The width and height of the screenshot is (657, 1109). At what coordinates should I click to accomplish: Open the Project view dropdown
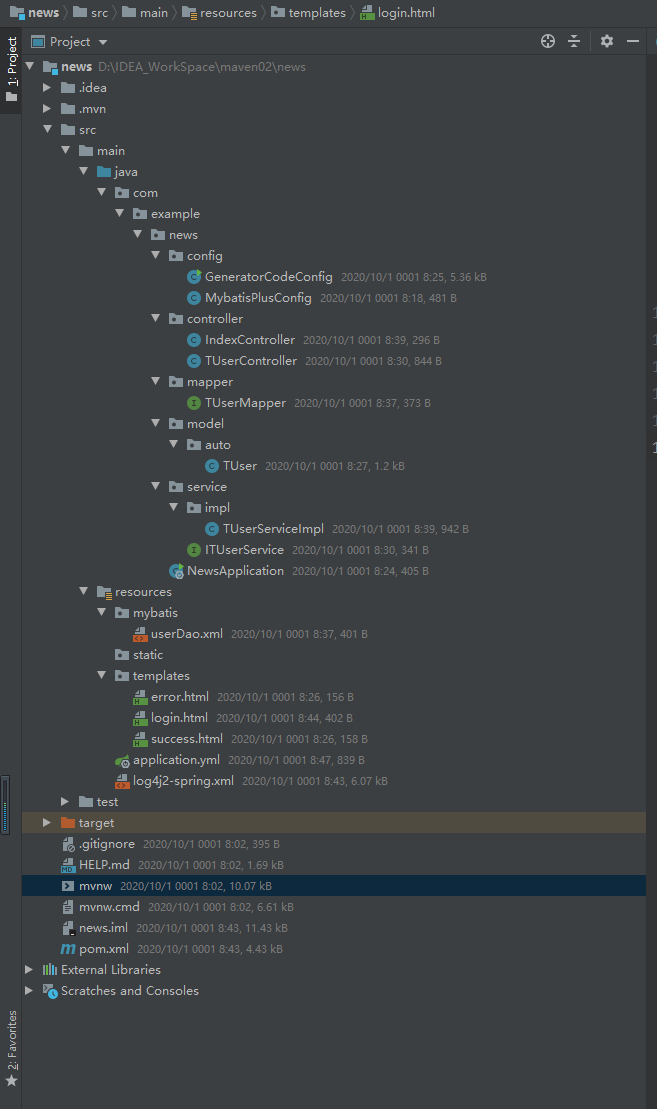click(x=69, y=42)
